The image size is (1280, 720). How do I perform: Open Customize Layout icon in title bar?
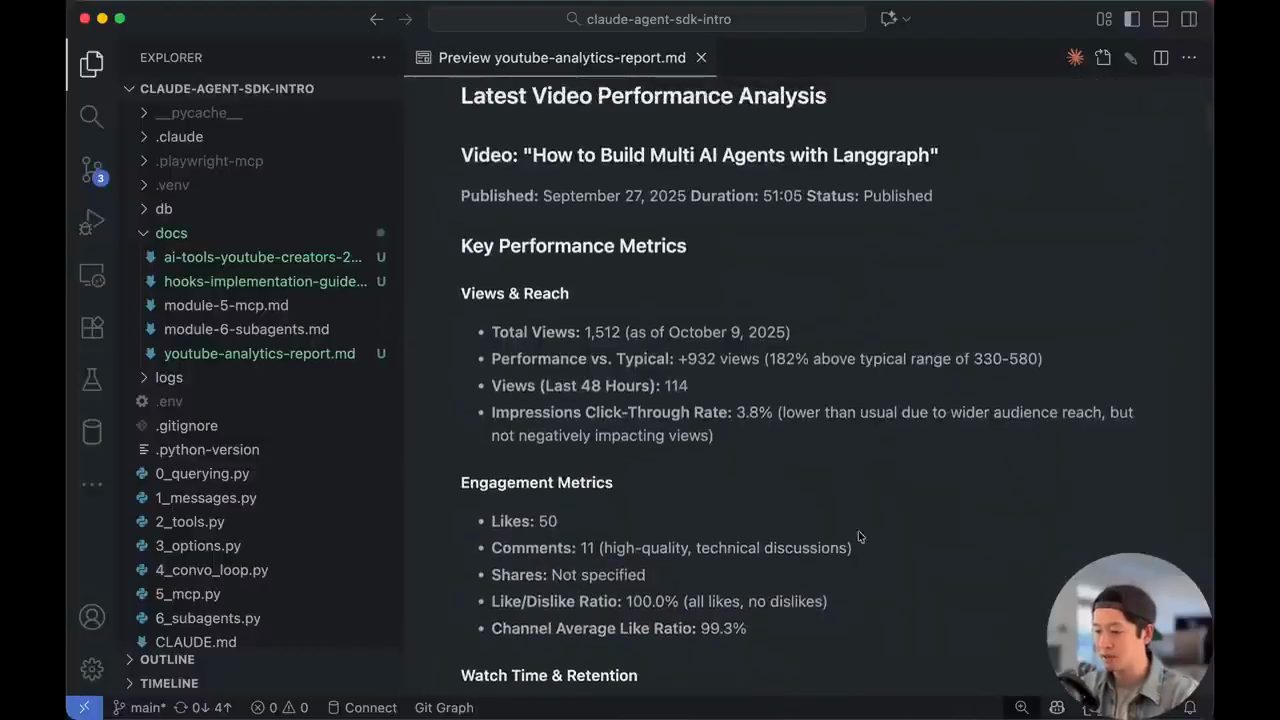coord(1104,19)
